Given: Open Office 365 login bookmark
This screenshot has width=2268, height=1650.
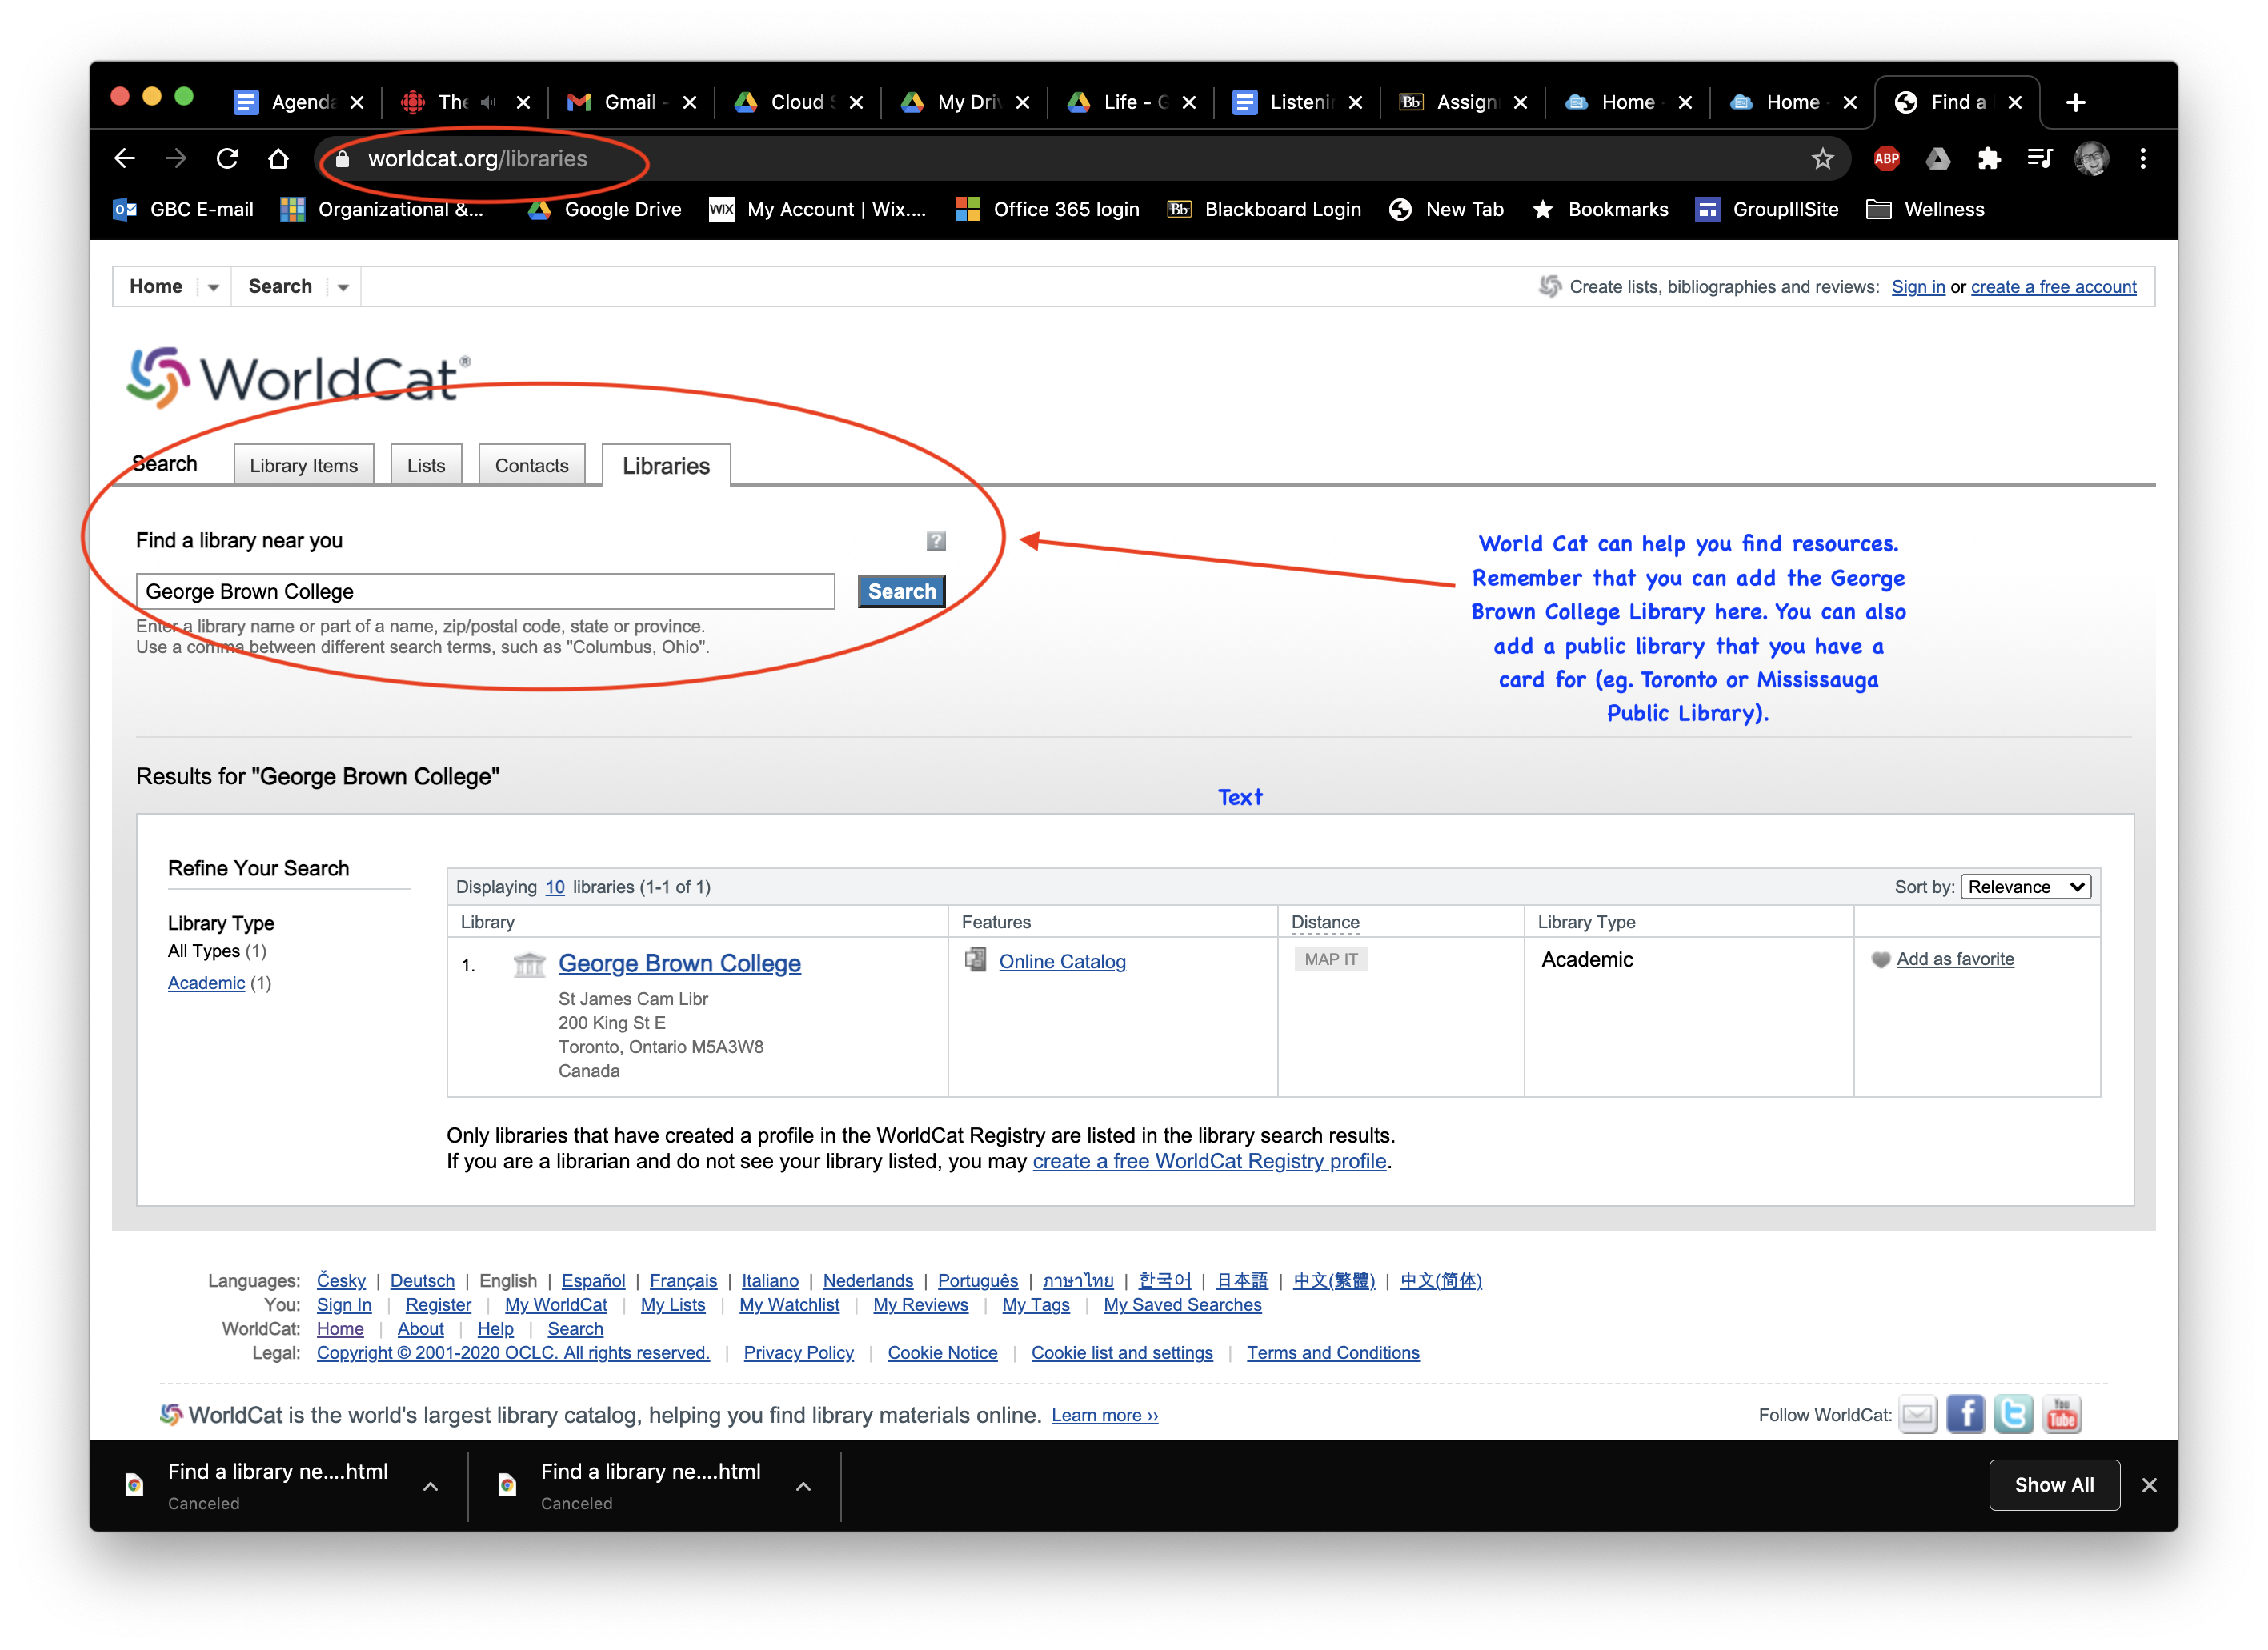Looking at the screenshot, I should pos(1048,209).
